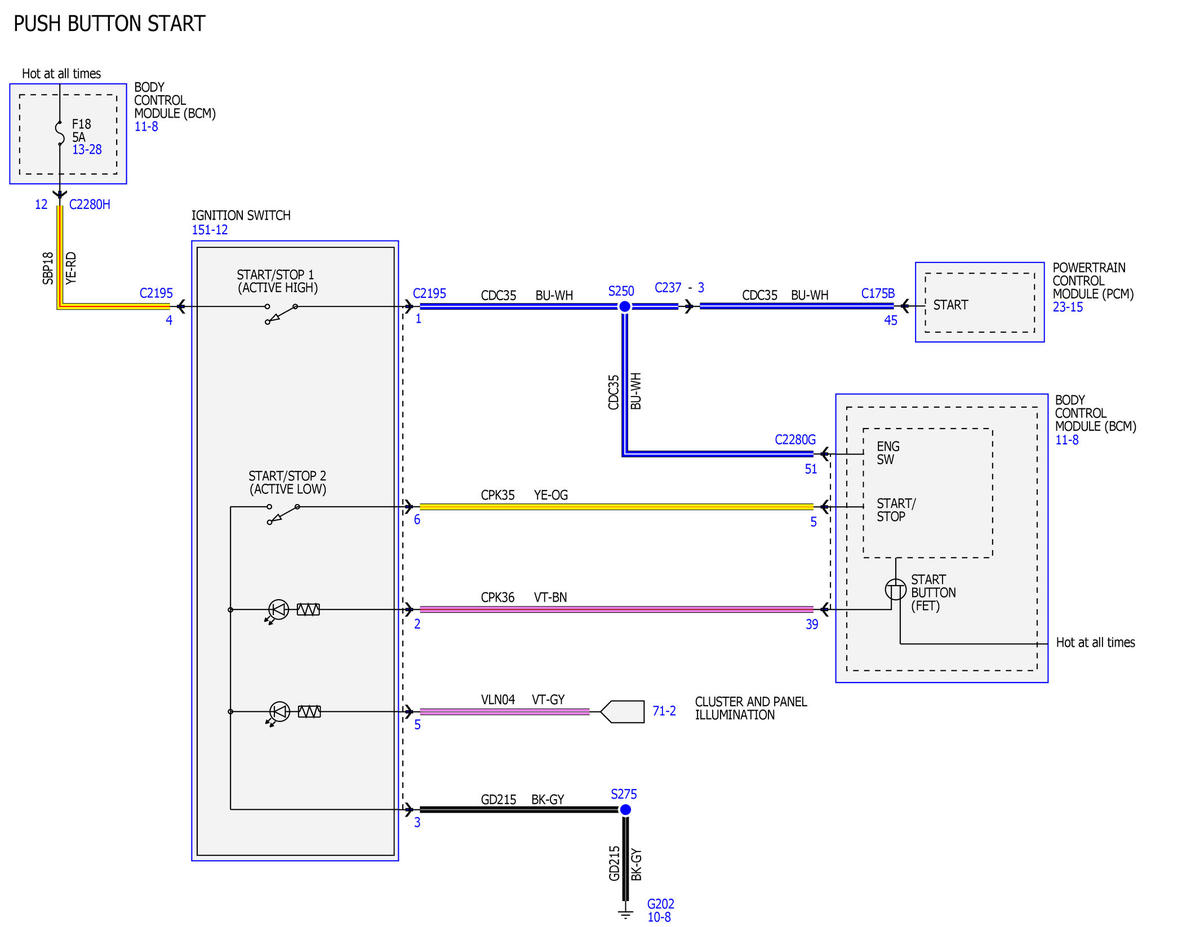Click the upper LED symbol on pin 2
The image size is (1200, 927).
(277, 610)
